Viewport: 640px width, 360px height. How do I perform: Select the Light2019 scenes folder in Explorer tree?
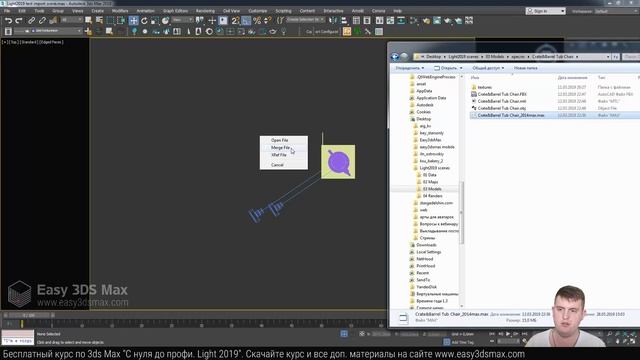434,168
